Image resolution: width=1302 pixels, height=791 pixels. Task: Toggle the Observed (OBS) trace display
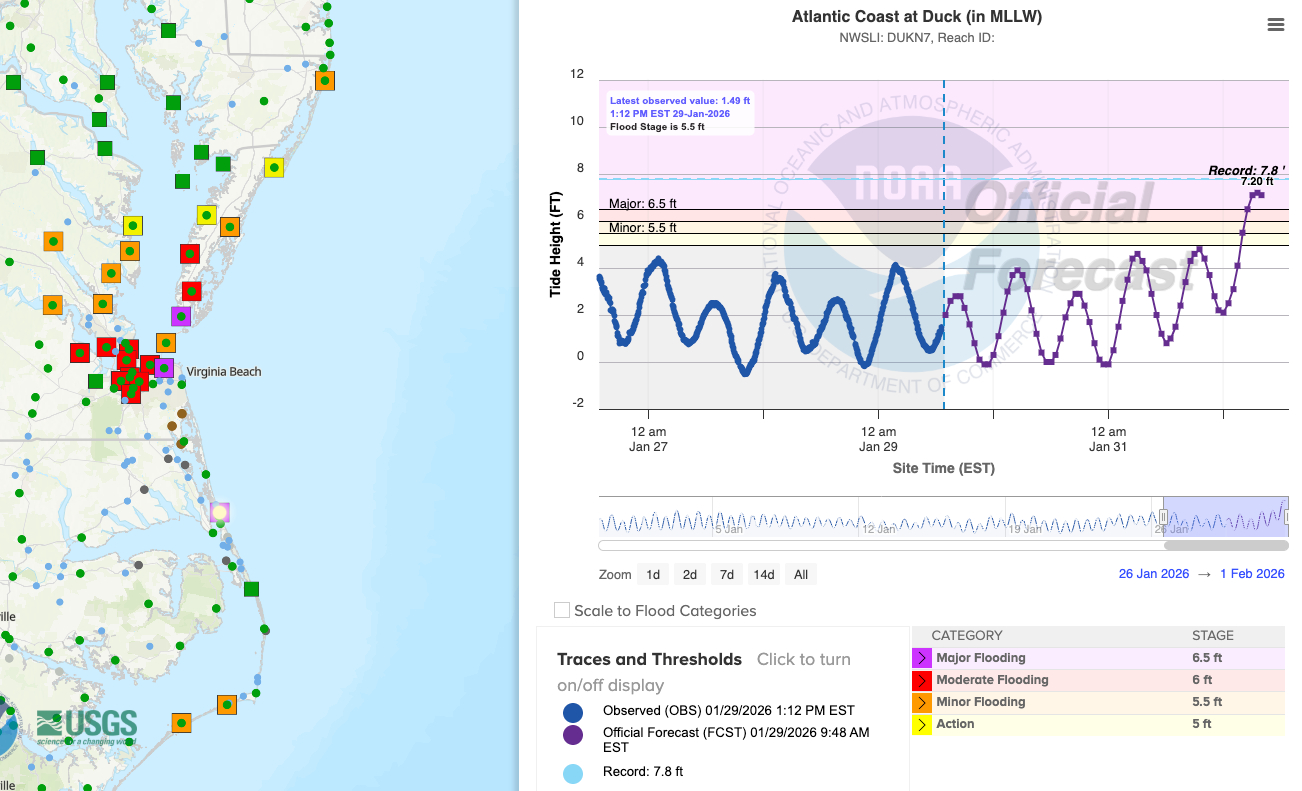coord(573,712)
